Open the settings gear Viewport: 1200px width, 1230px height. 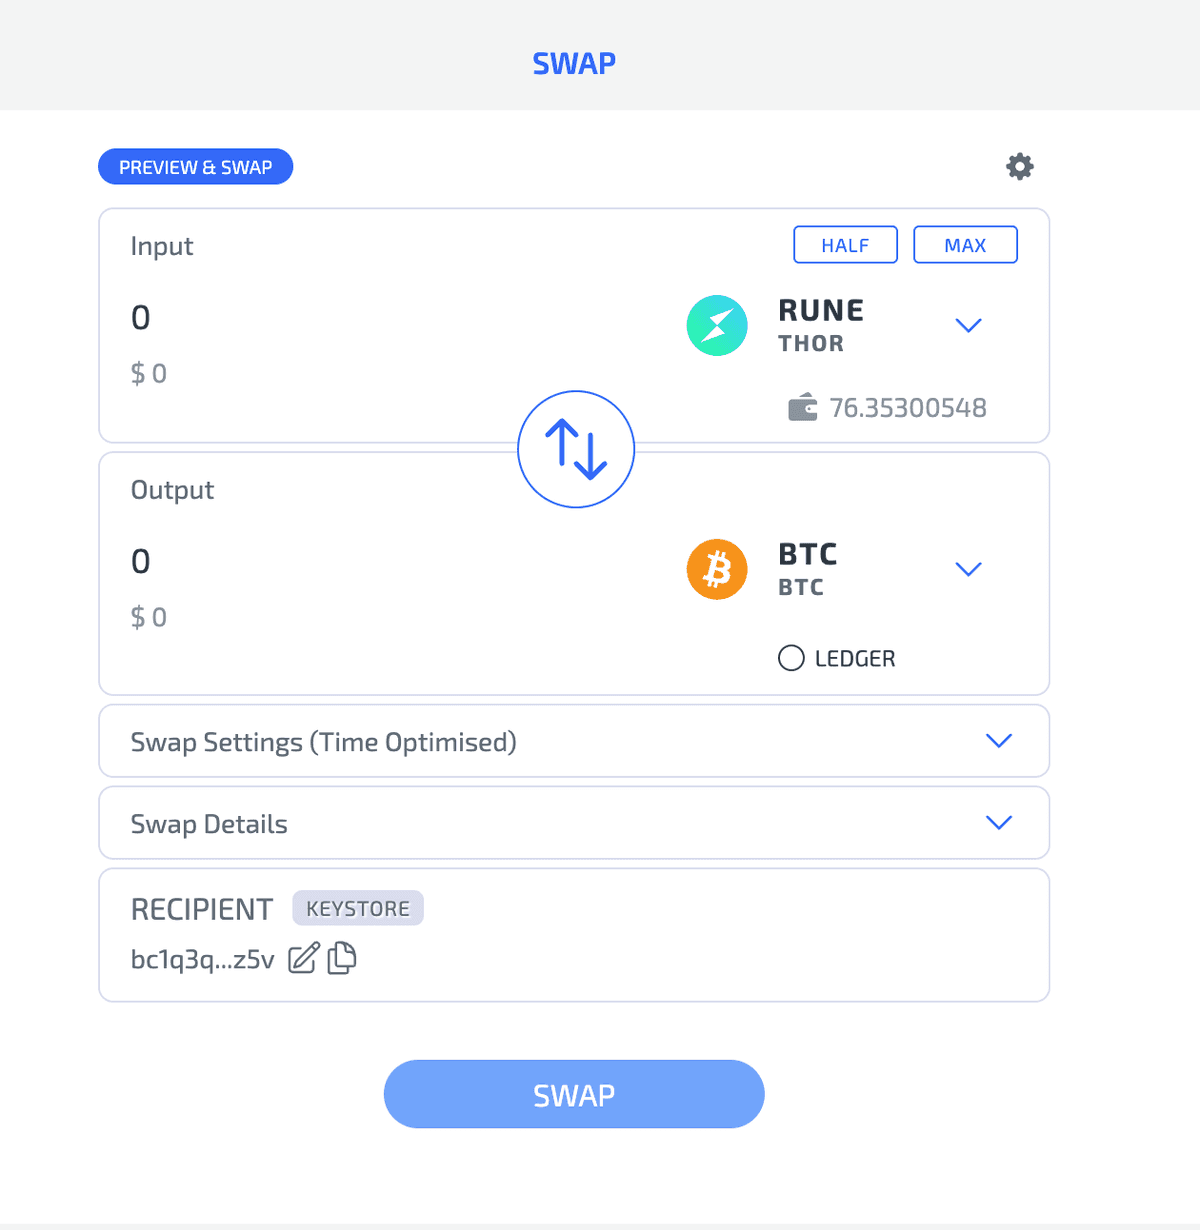(x=1019, y=166)
